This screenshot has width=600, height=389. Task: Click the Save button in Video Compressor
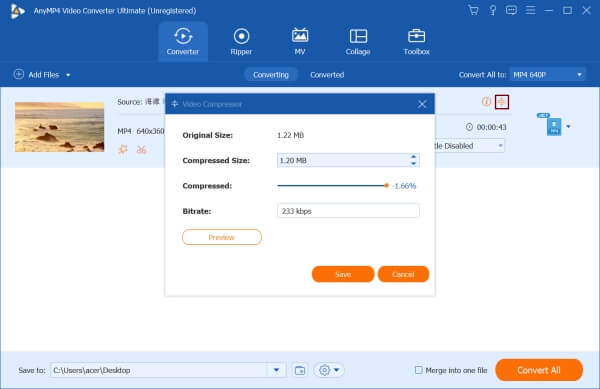click(x=343, y=274)
